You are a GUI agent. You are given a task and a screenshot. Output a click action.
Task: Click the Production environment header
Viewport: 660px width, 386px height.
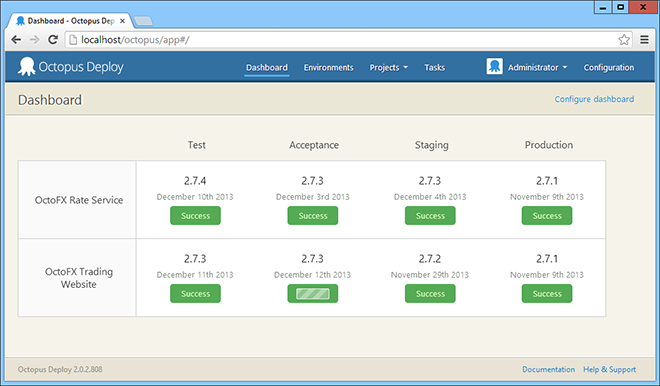tap(548, 145)
